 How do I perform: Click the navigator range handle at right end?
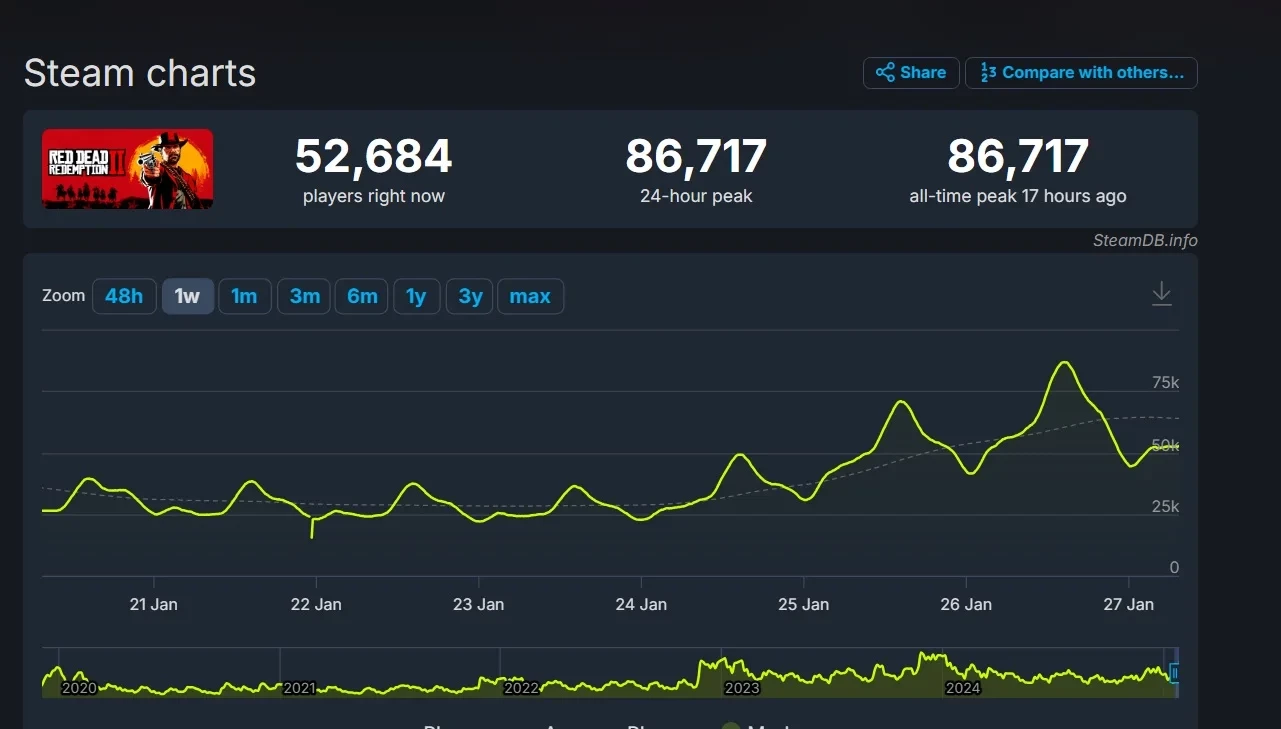pyautogui.click(x=1174, y=673)
